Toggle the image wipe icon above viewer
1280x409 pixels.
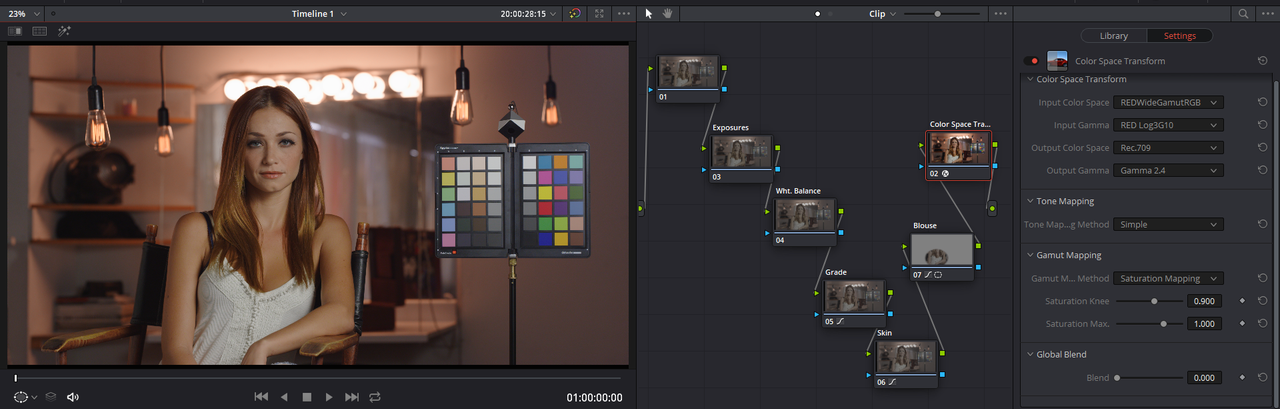(15, 31)
